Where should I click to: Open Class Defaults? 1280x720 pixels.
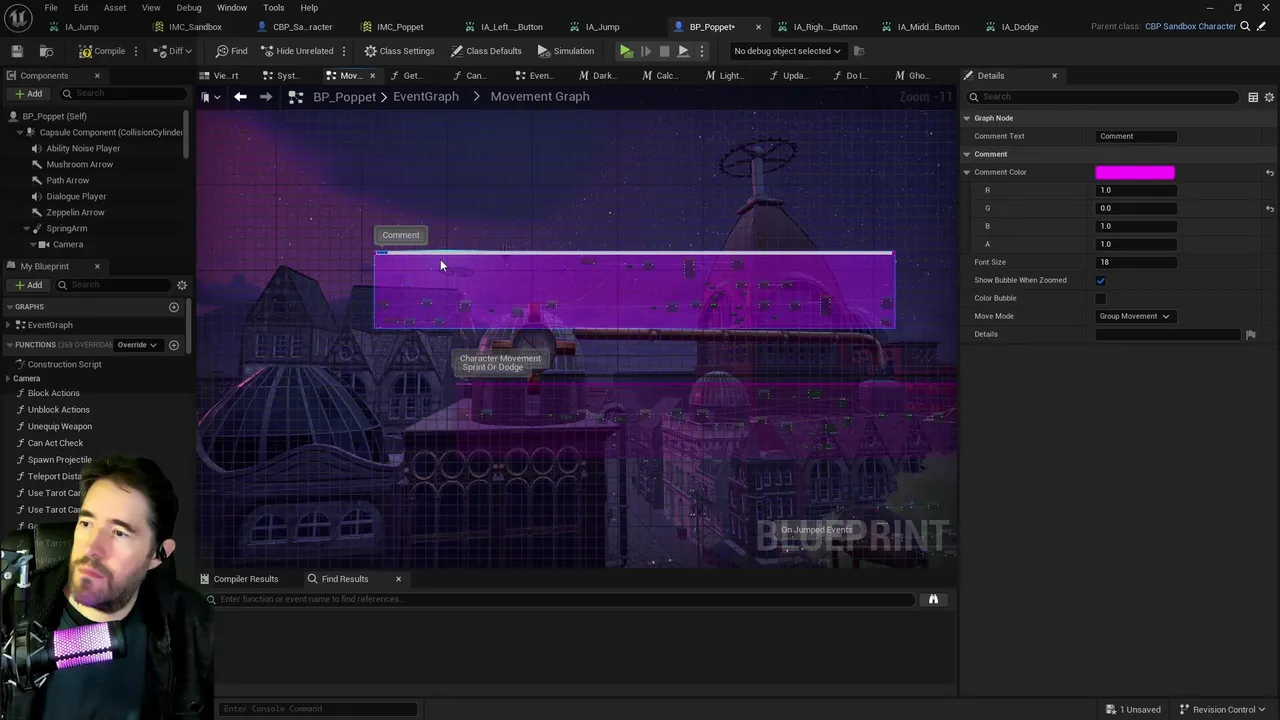pyautogui.click(x=486, y=51)
